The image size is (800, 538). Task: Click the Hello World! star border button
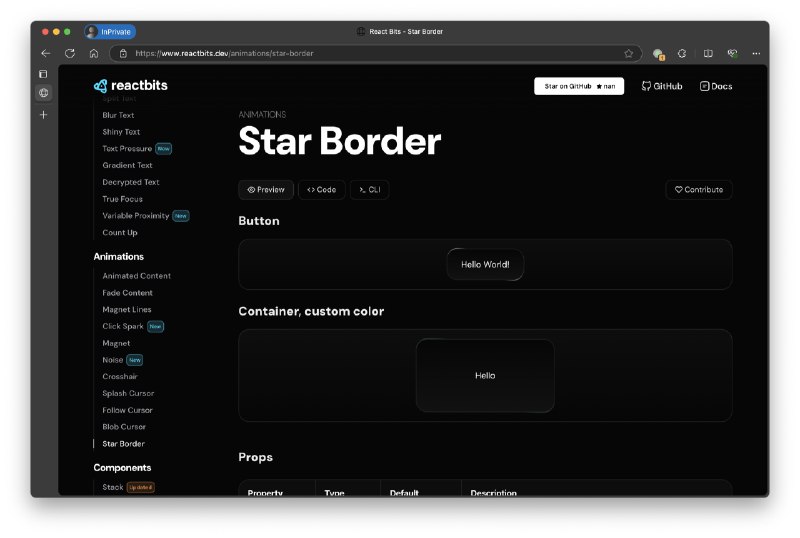click(x=485, y=264)
